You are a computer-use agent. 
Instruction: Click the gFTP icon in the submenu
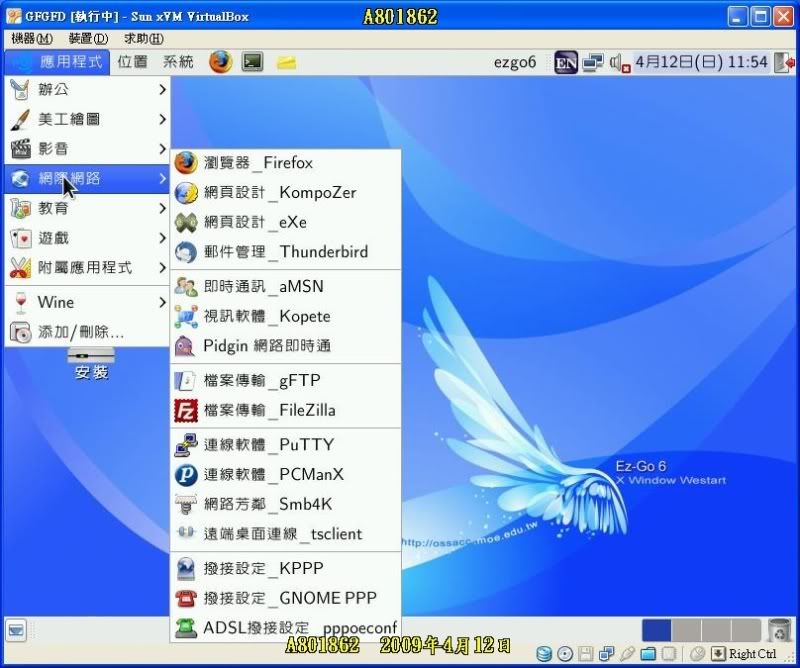pos(185,381)
